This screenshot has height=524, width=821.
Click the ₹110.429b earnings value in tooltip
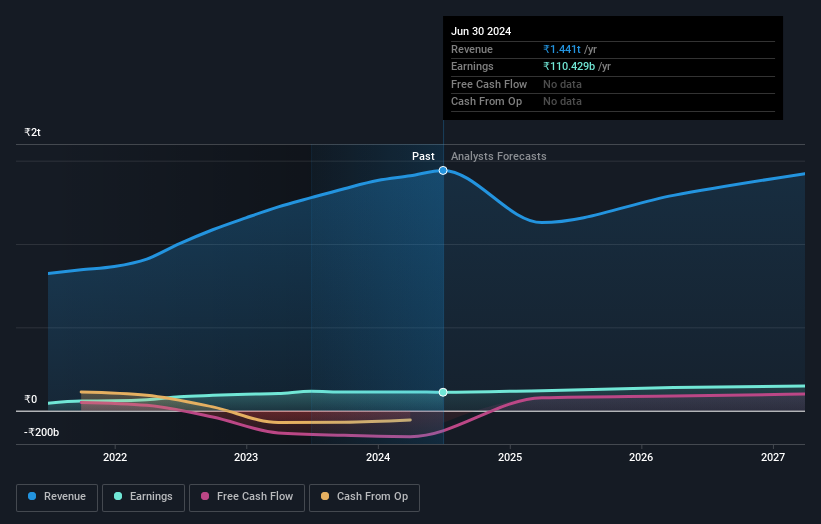point(569,66)
